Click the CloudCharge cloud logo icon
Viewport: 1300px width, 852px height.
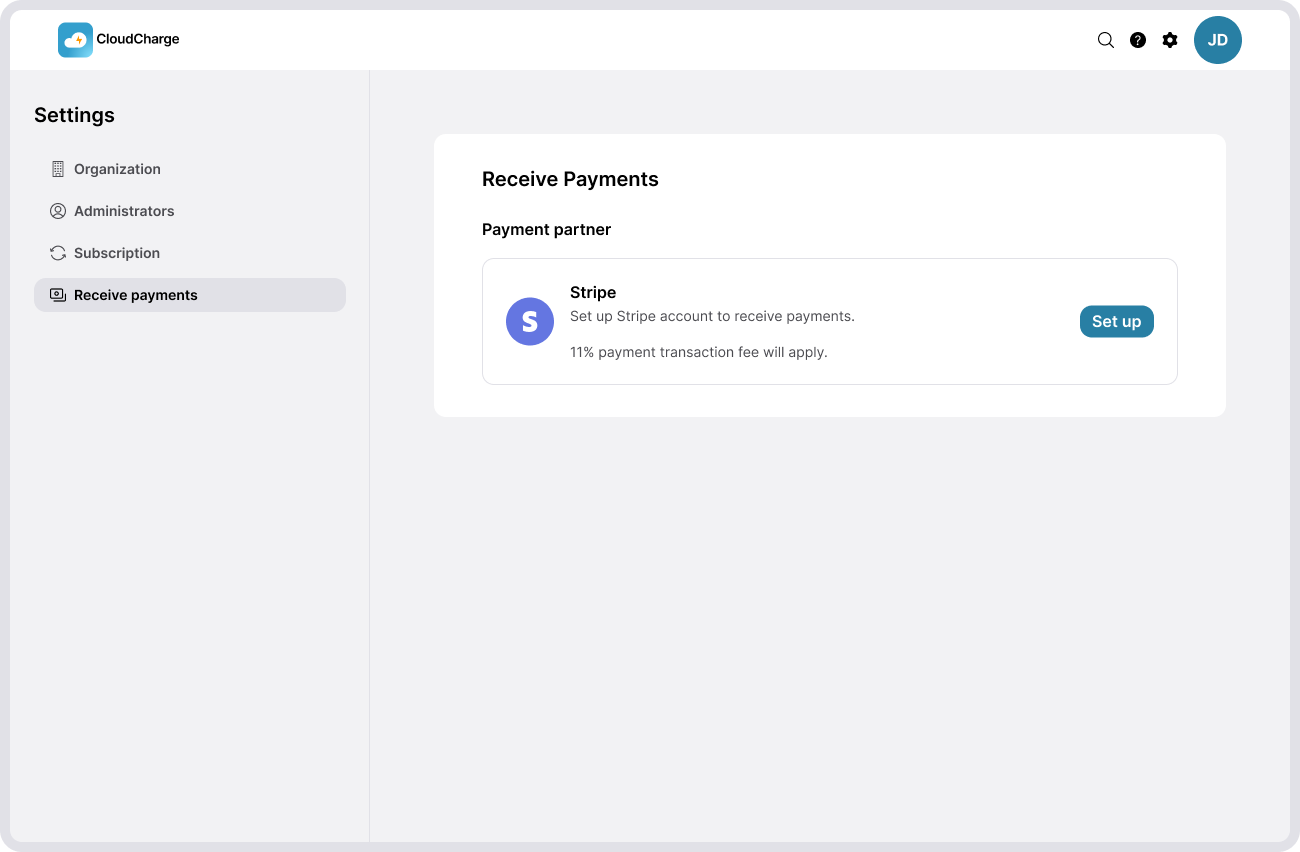[75, 40]
